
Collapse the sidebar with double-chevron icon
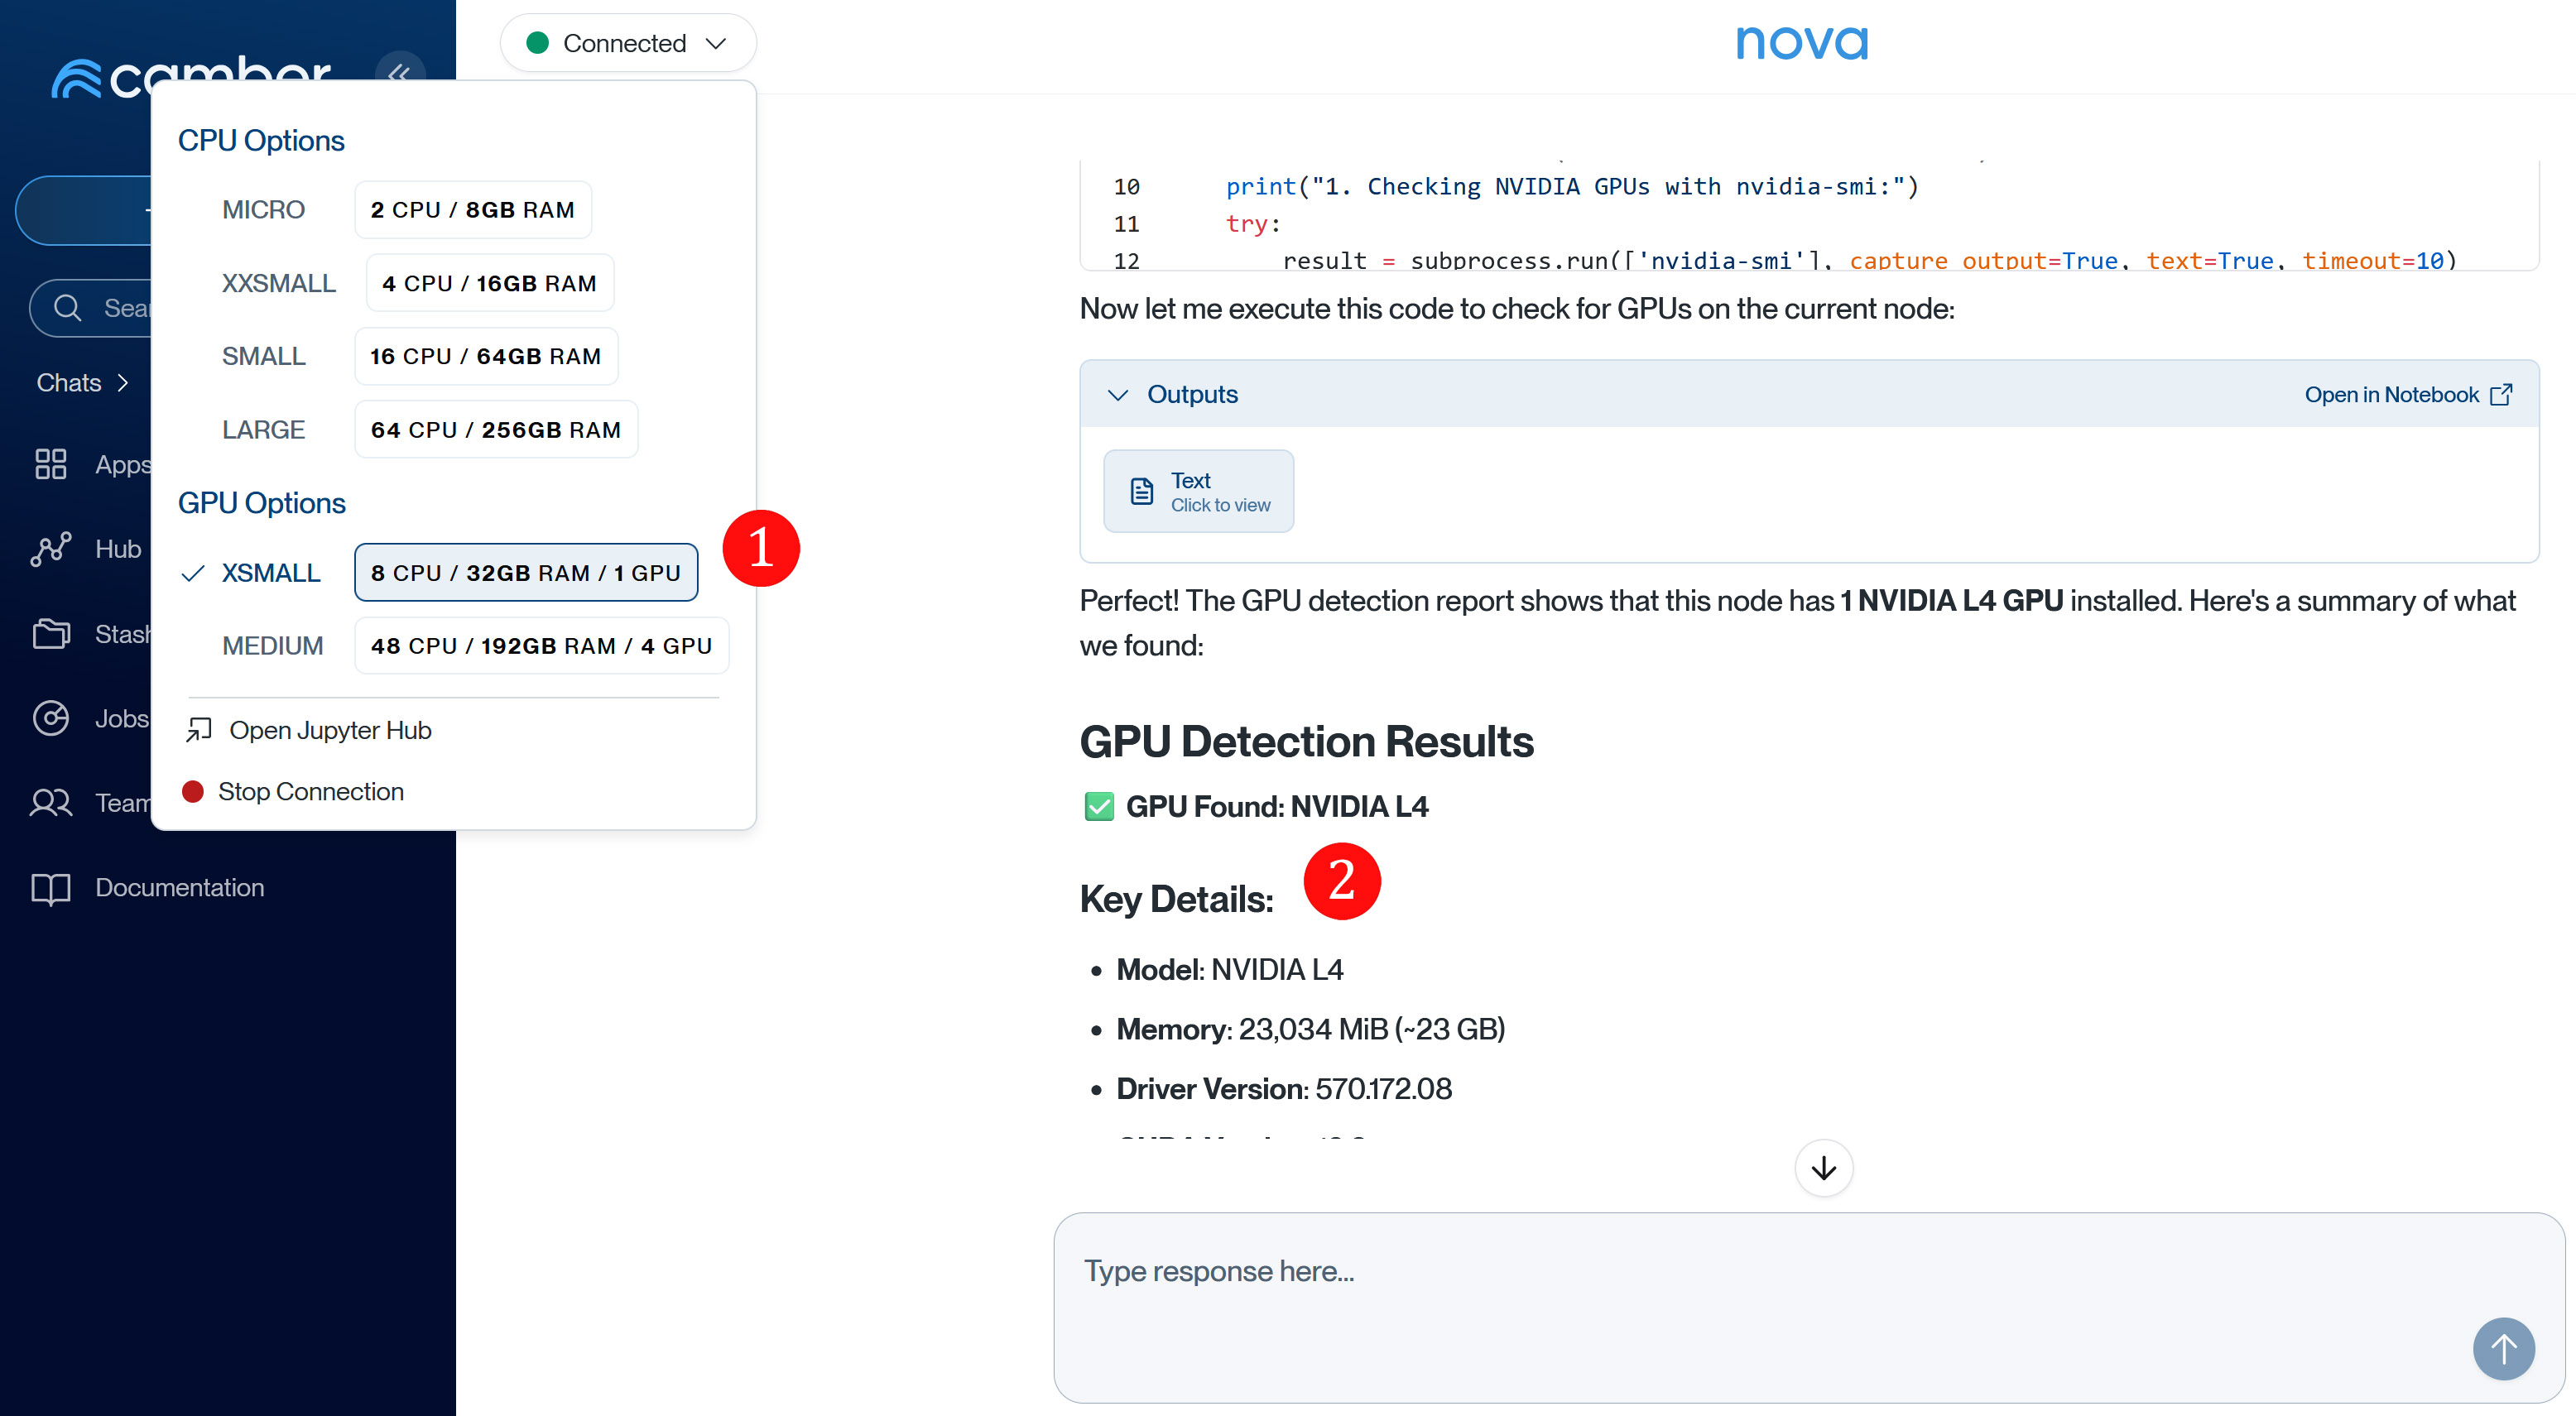tap(400, 69)
